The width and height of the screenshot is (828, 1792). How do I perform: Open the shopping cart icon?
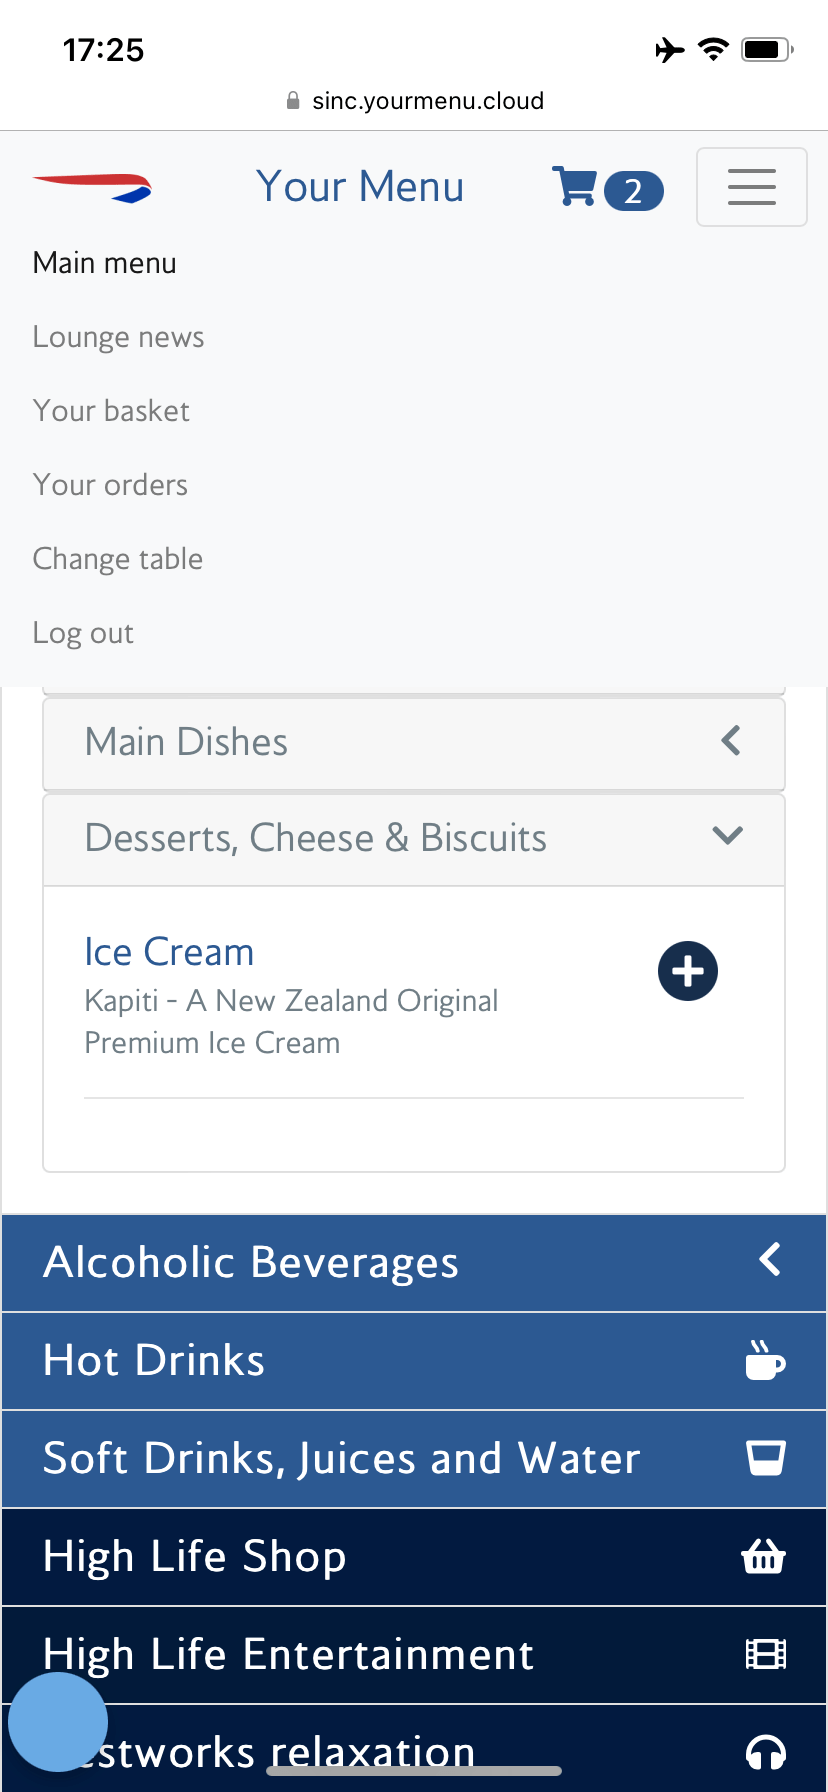coord(576,187)
